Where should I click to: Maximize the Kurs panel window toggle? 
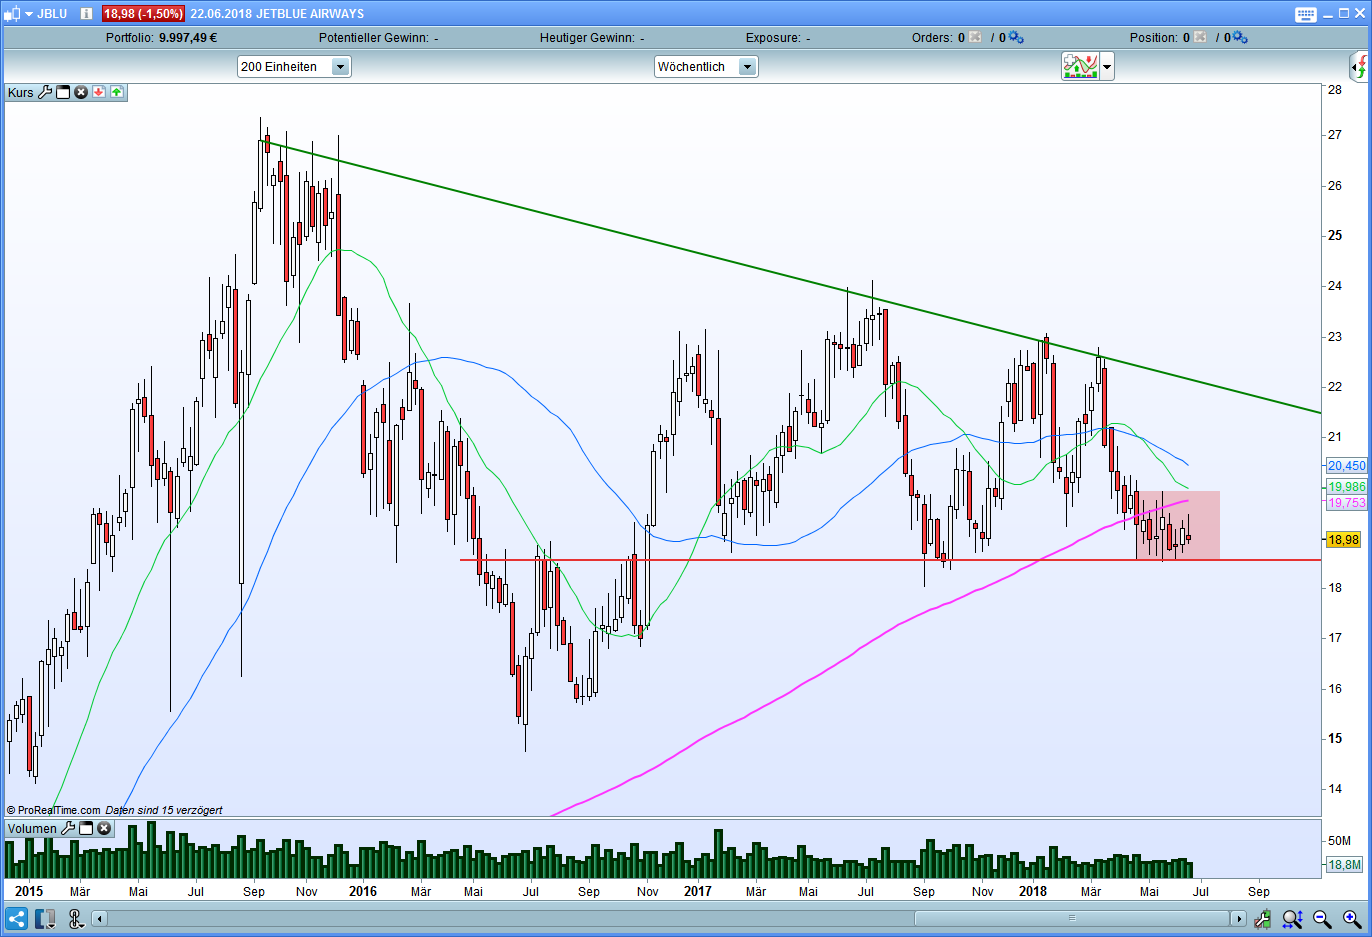[63, 92]
